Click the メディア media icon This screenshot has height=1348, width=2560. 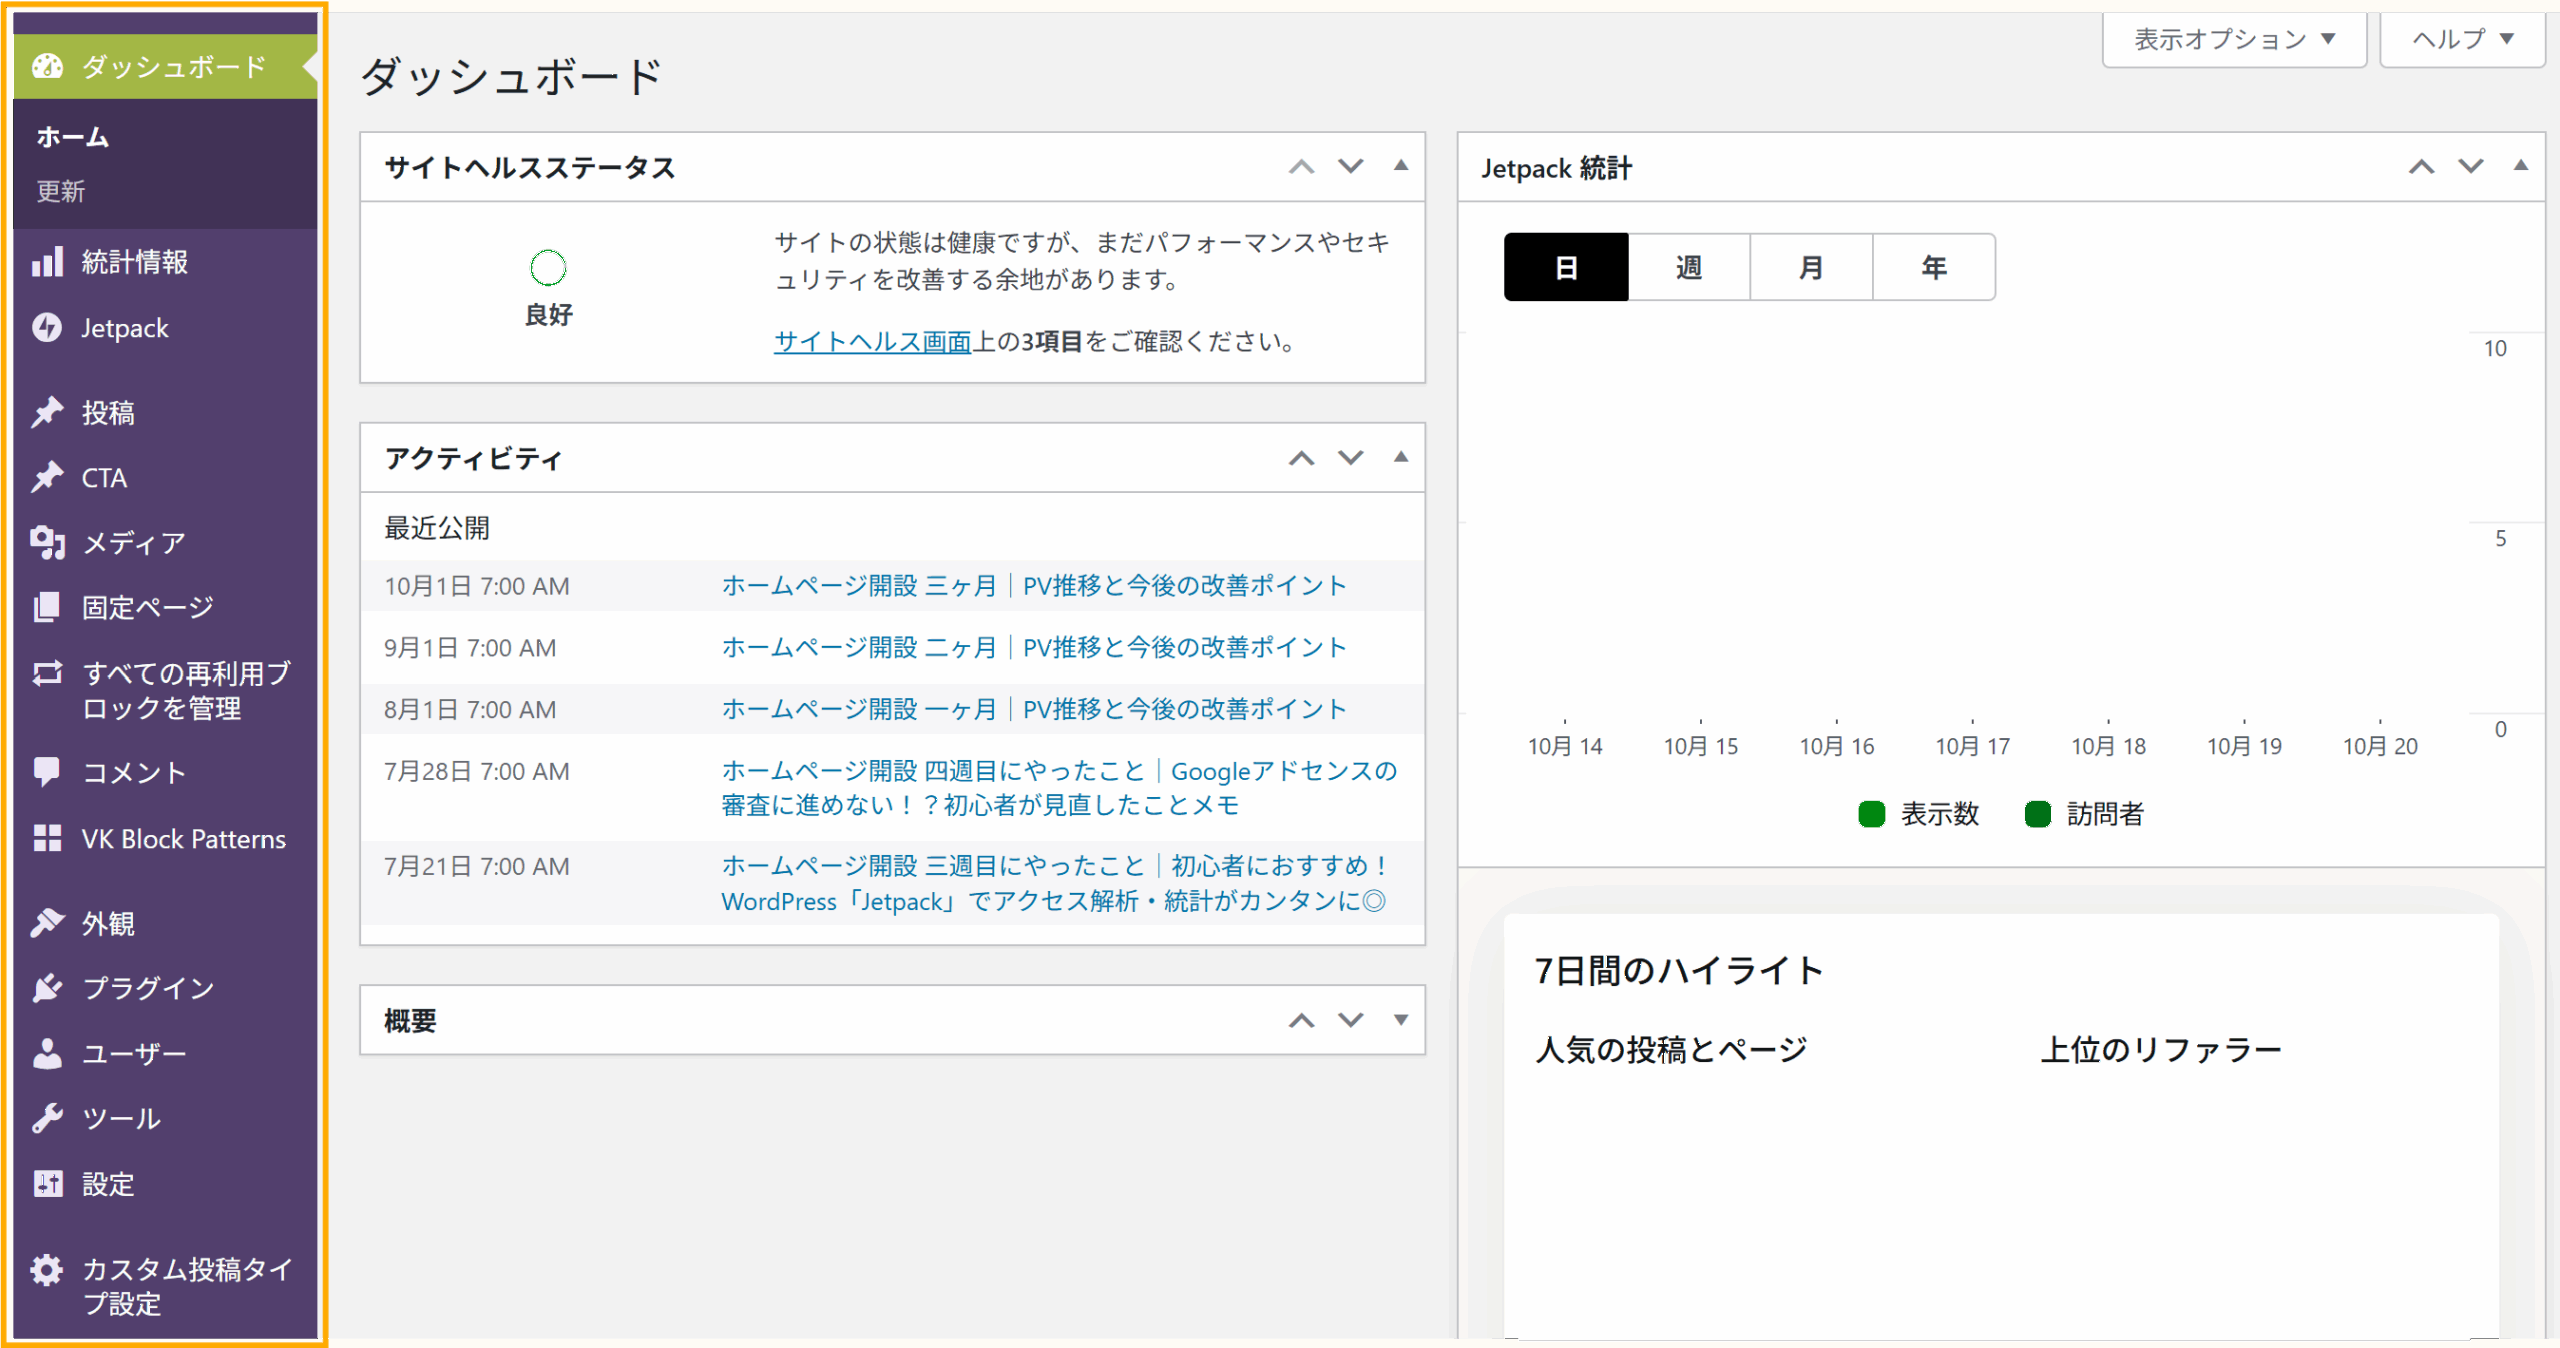47,543
